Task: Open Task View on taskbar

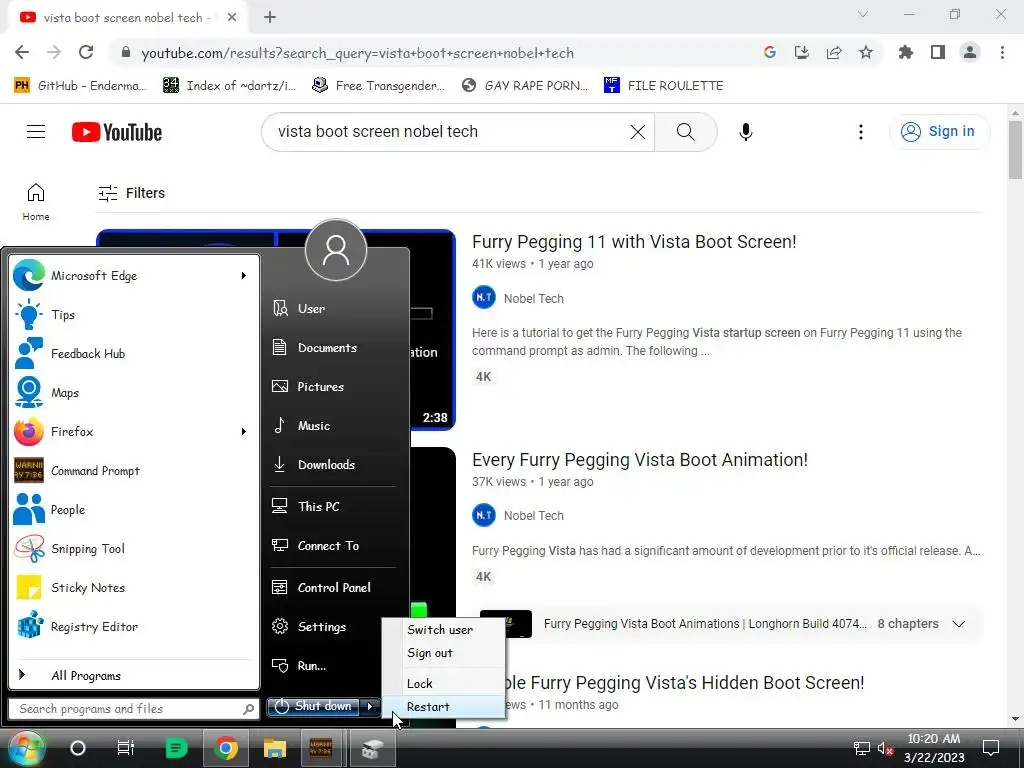Action: click(125, 748)
